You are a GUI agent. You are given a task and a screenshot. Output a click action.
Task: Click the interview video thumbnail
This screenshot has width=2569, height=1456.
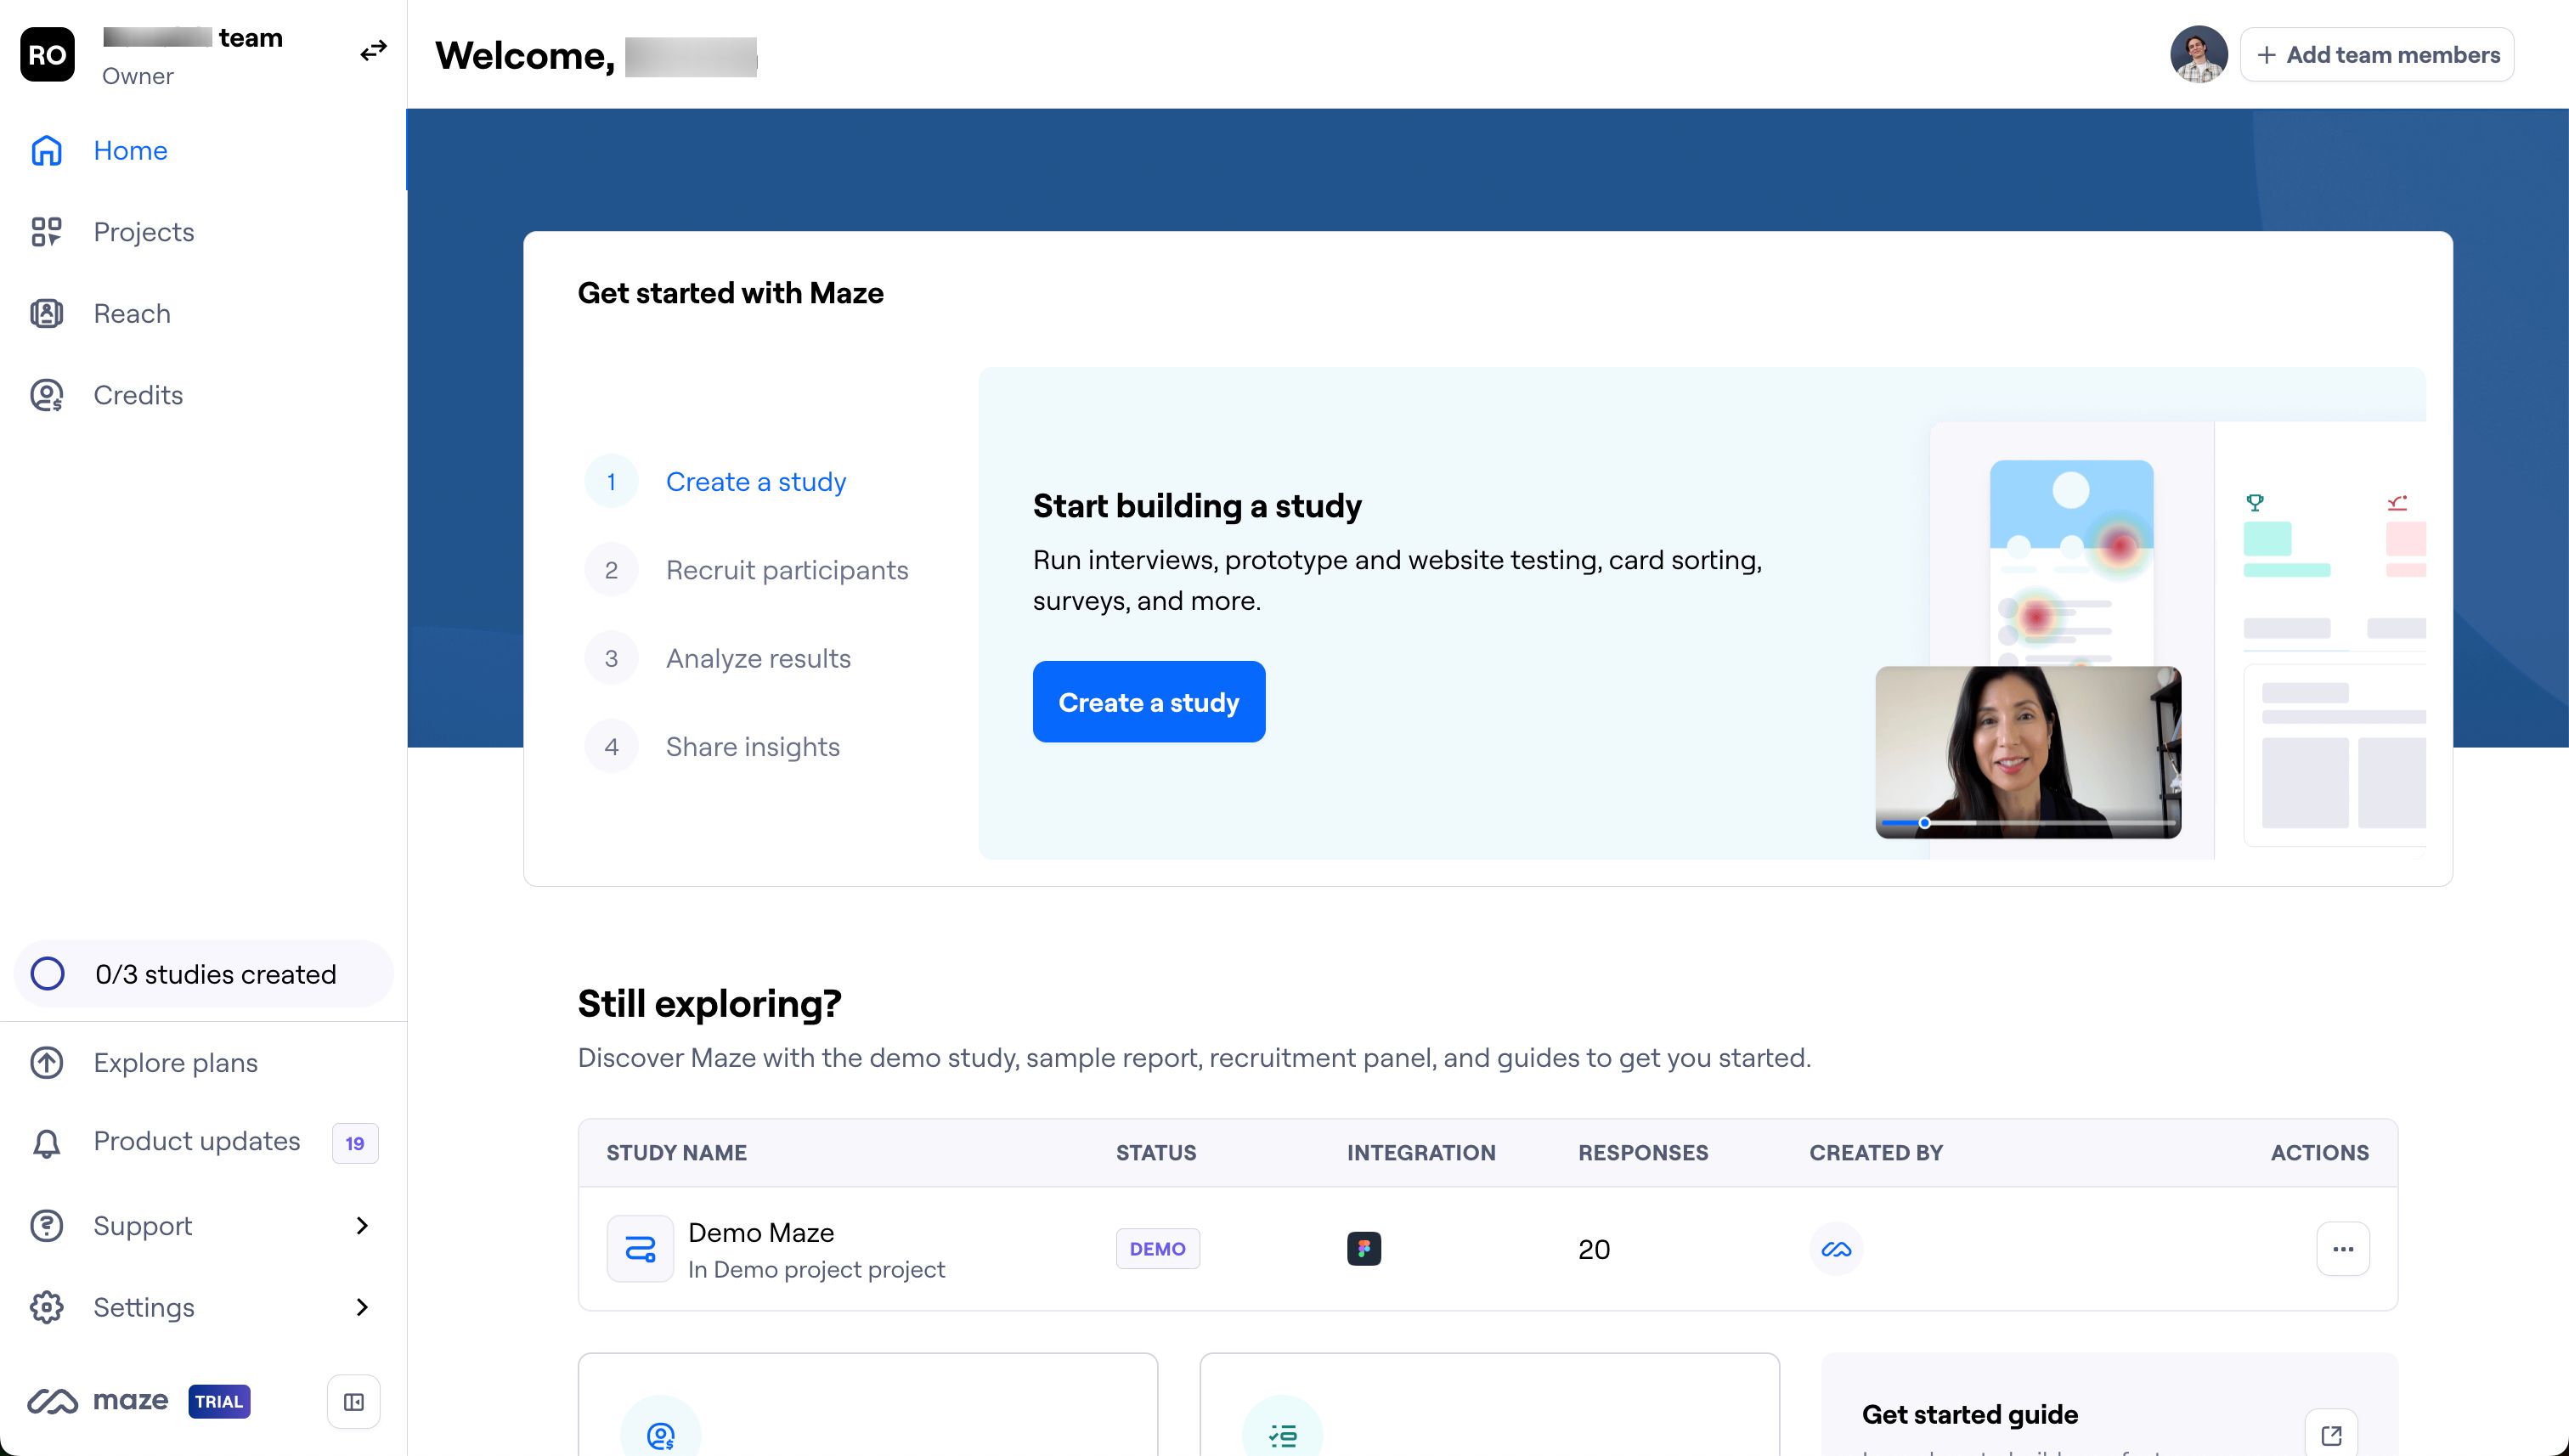(x=2028, y=752)
